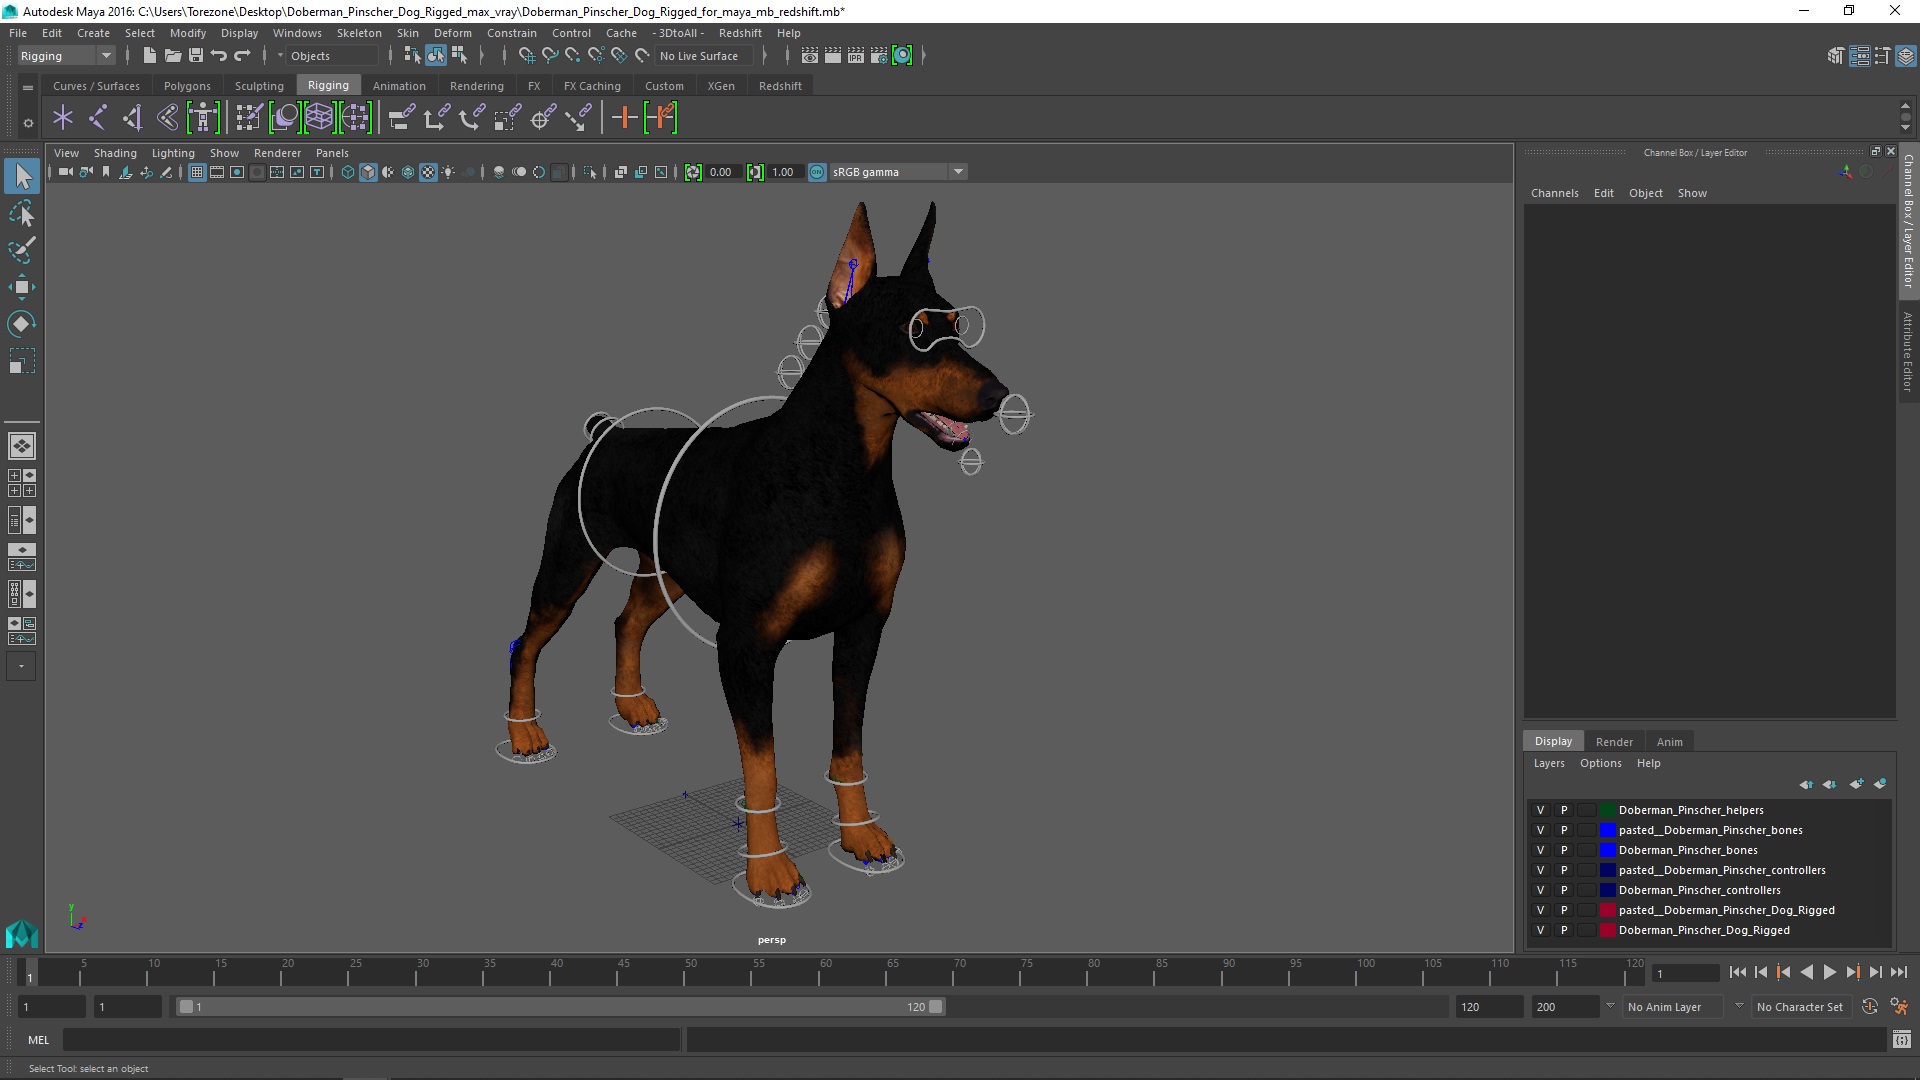Click the Select Camera icon in viewport bar
Viewport: 1920px width, 1080px height.
65,172
